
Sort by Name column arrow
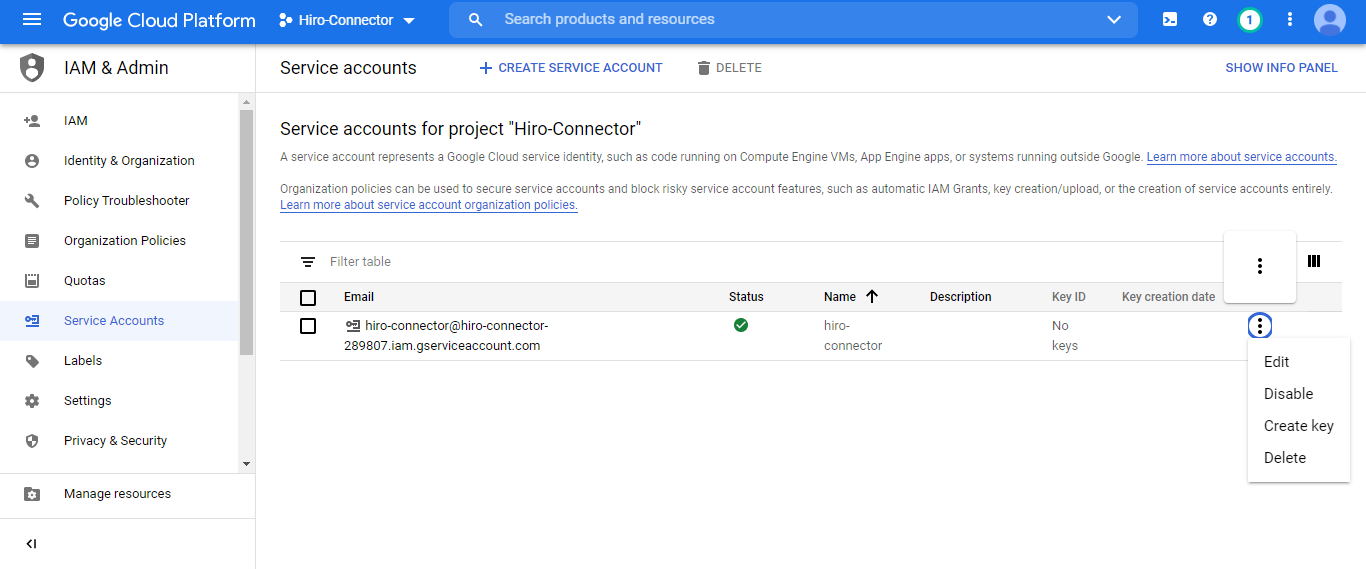tap(872, 297)
